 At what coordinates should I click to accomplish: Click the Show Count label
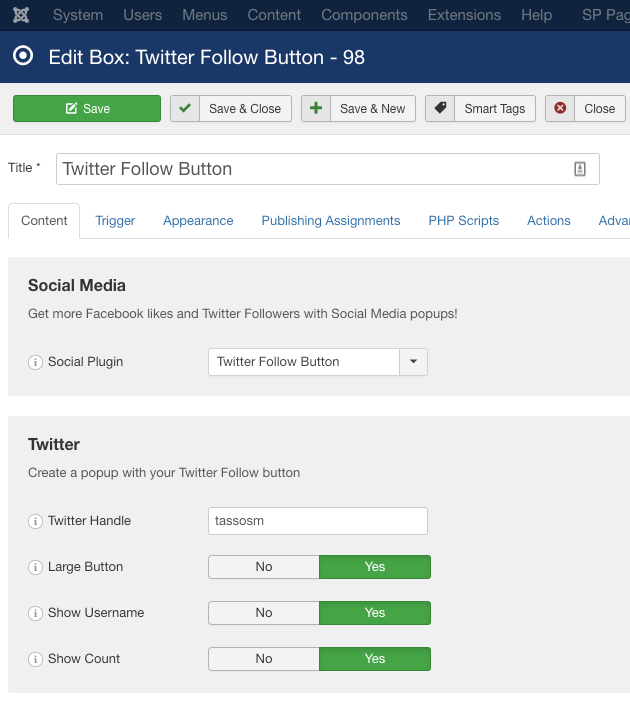(84, 659)
